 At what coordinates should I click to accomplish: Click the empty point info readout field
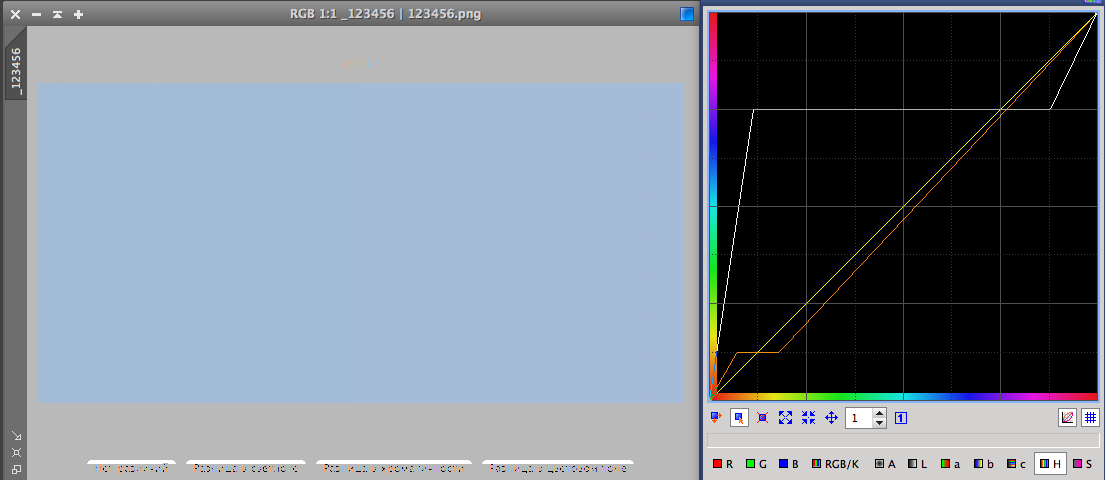[903, 441]
